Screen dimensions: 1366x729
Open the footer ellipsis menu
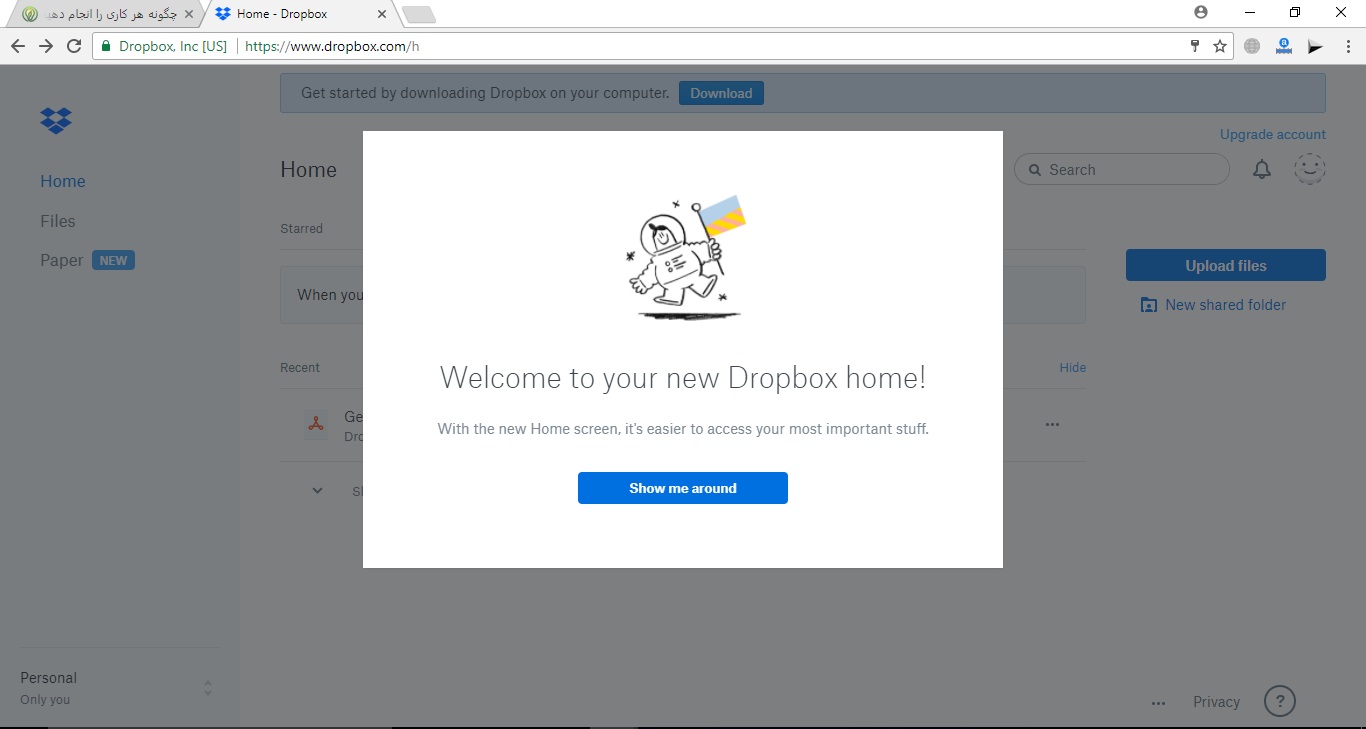coord(1158,703)
